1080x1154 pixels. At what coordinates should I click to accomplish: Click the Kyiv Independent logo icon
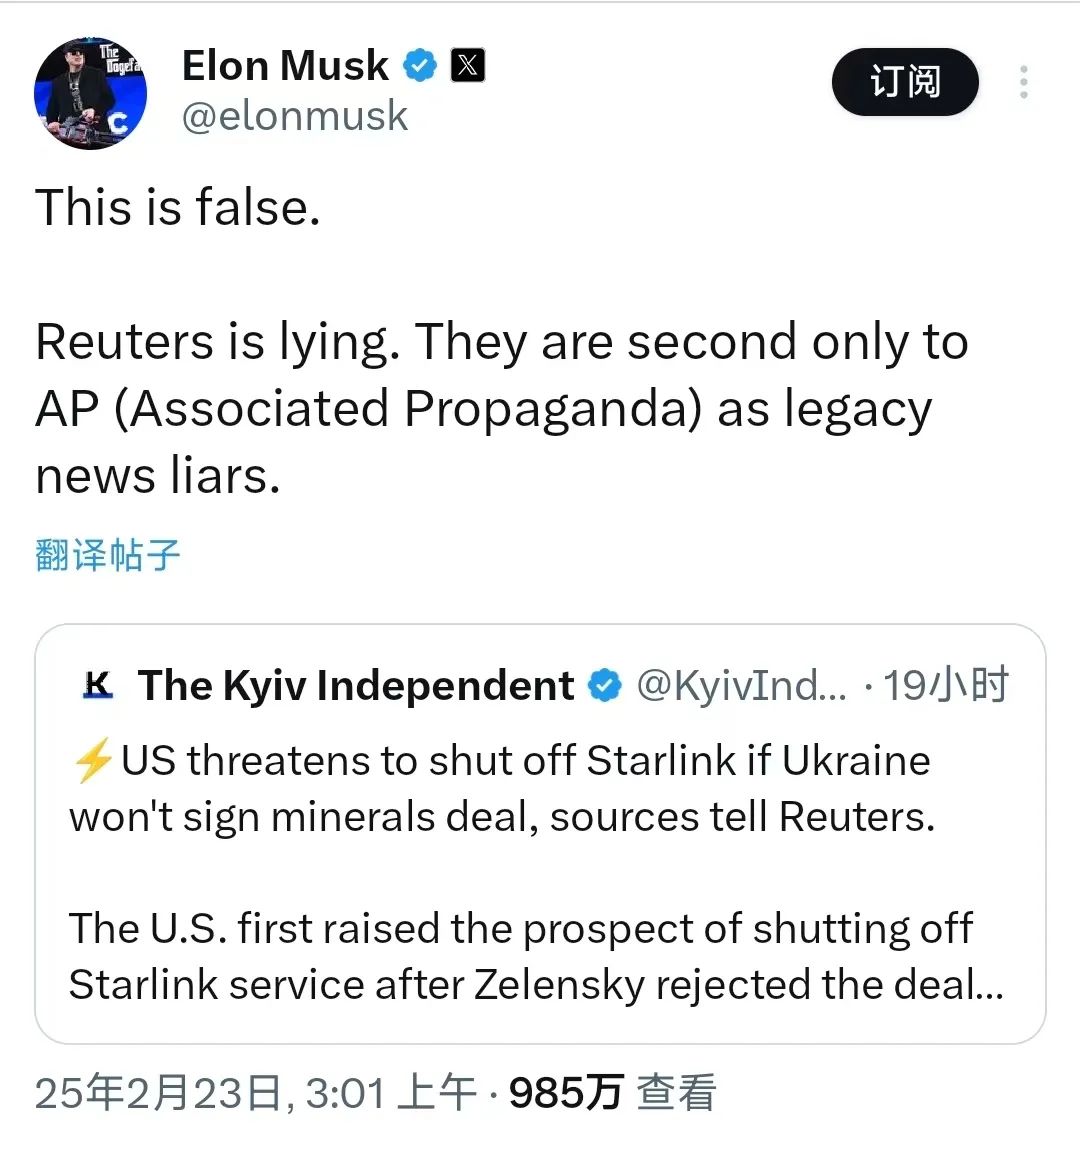coord(98,685)
